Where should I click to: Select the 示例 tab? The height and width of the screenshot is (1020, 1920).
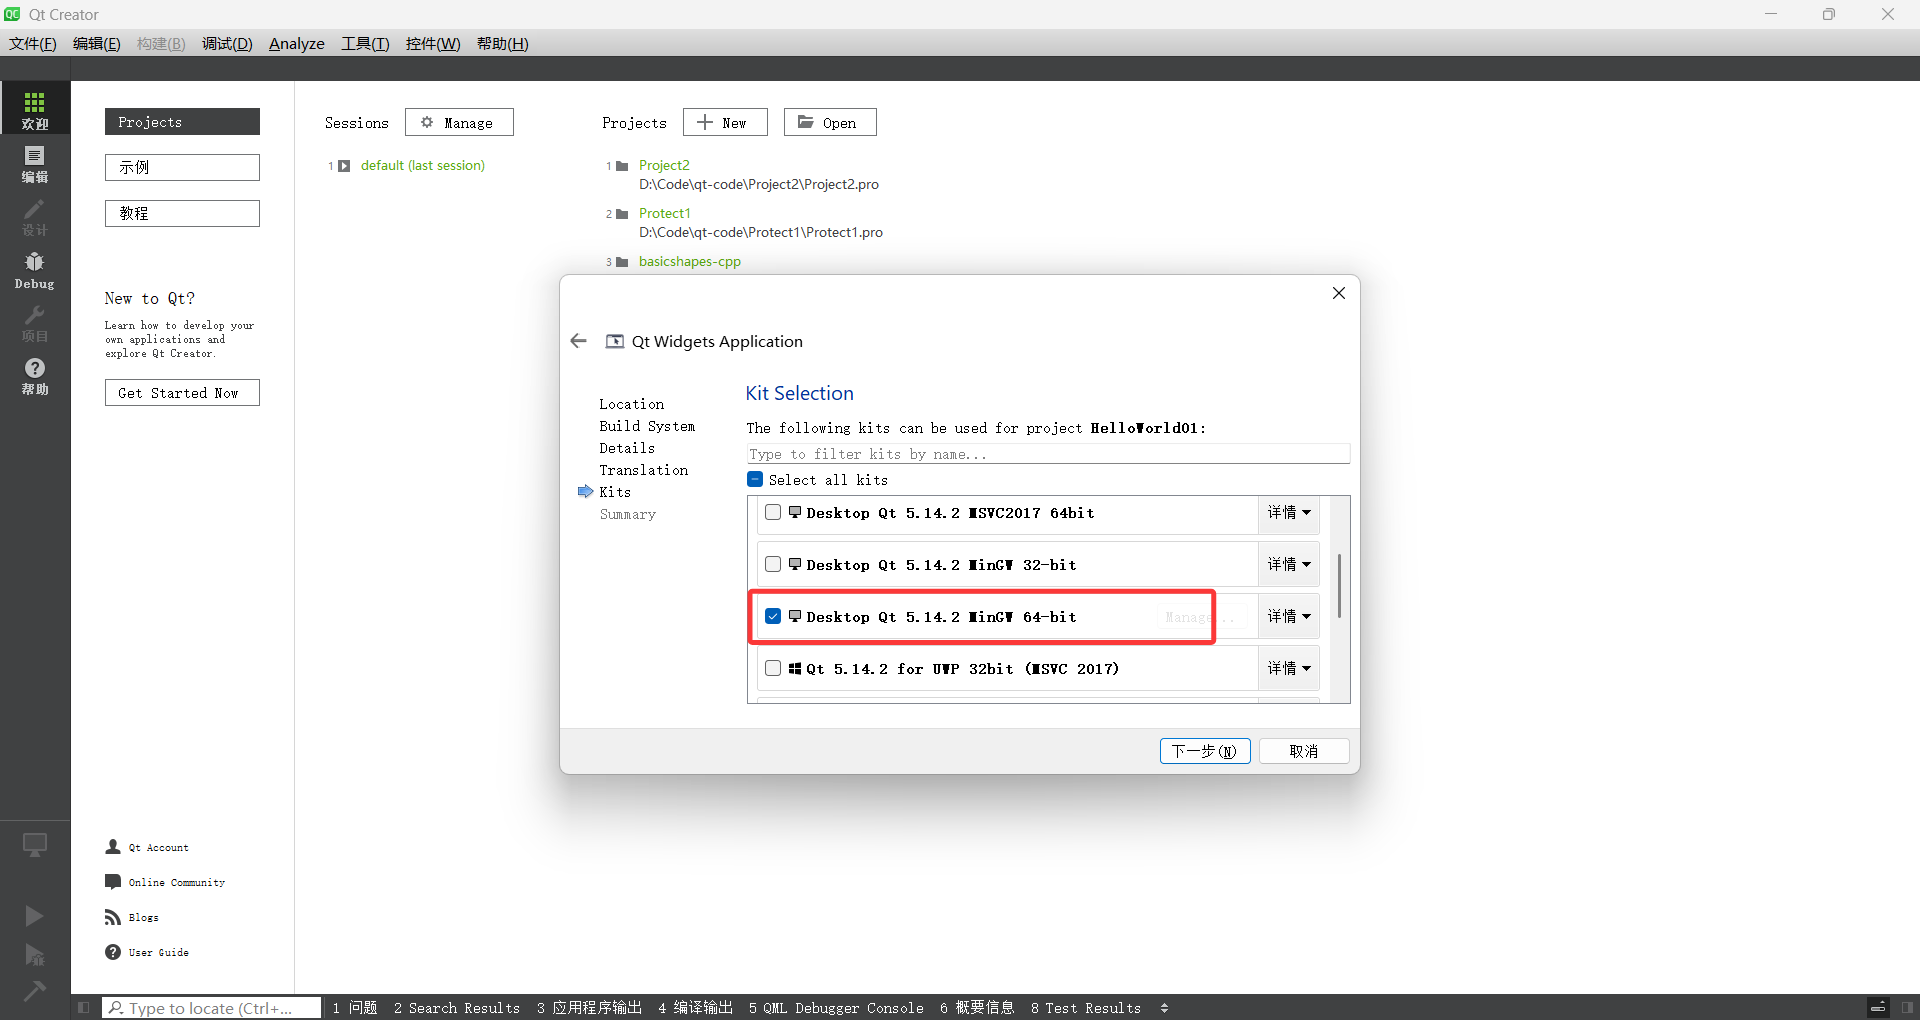(182, 167)
